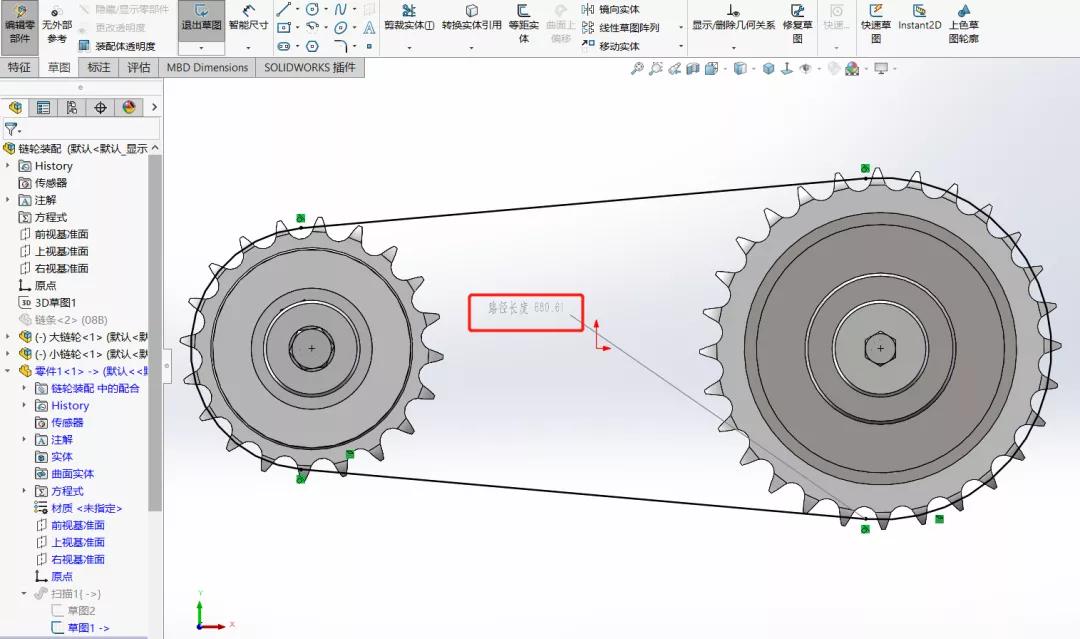Click 无外部参考 in the toolbar
The image size is (1080, 639).
56,26
